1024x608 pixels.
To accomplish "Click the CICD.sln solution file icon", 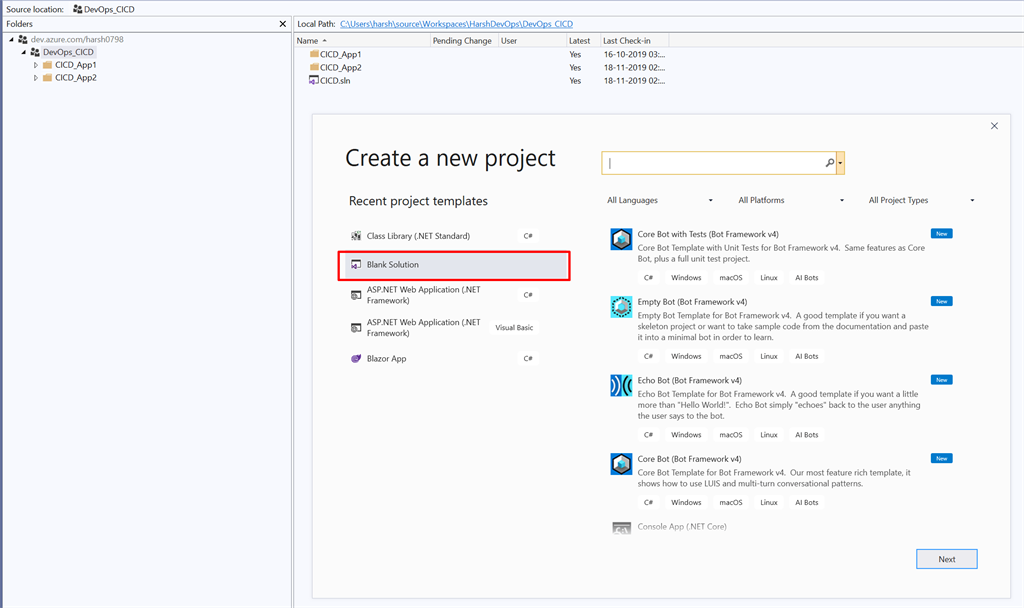I will (x=314, y=81).
